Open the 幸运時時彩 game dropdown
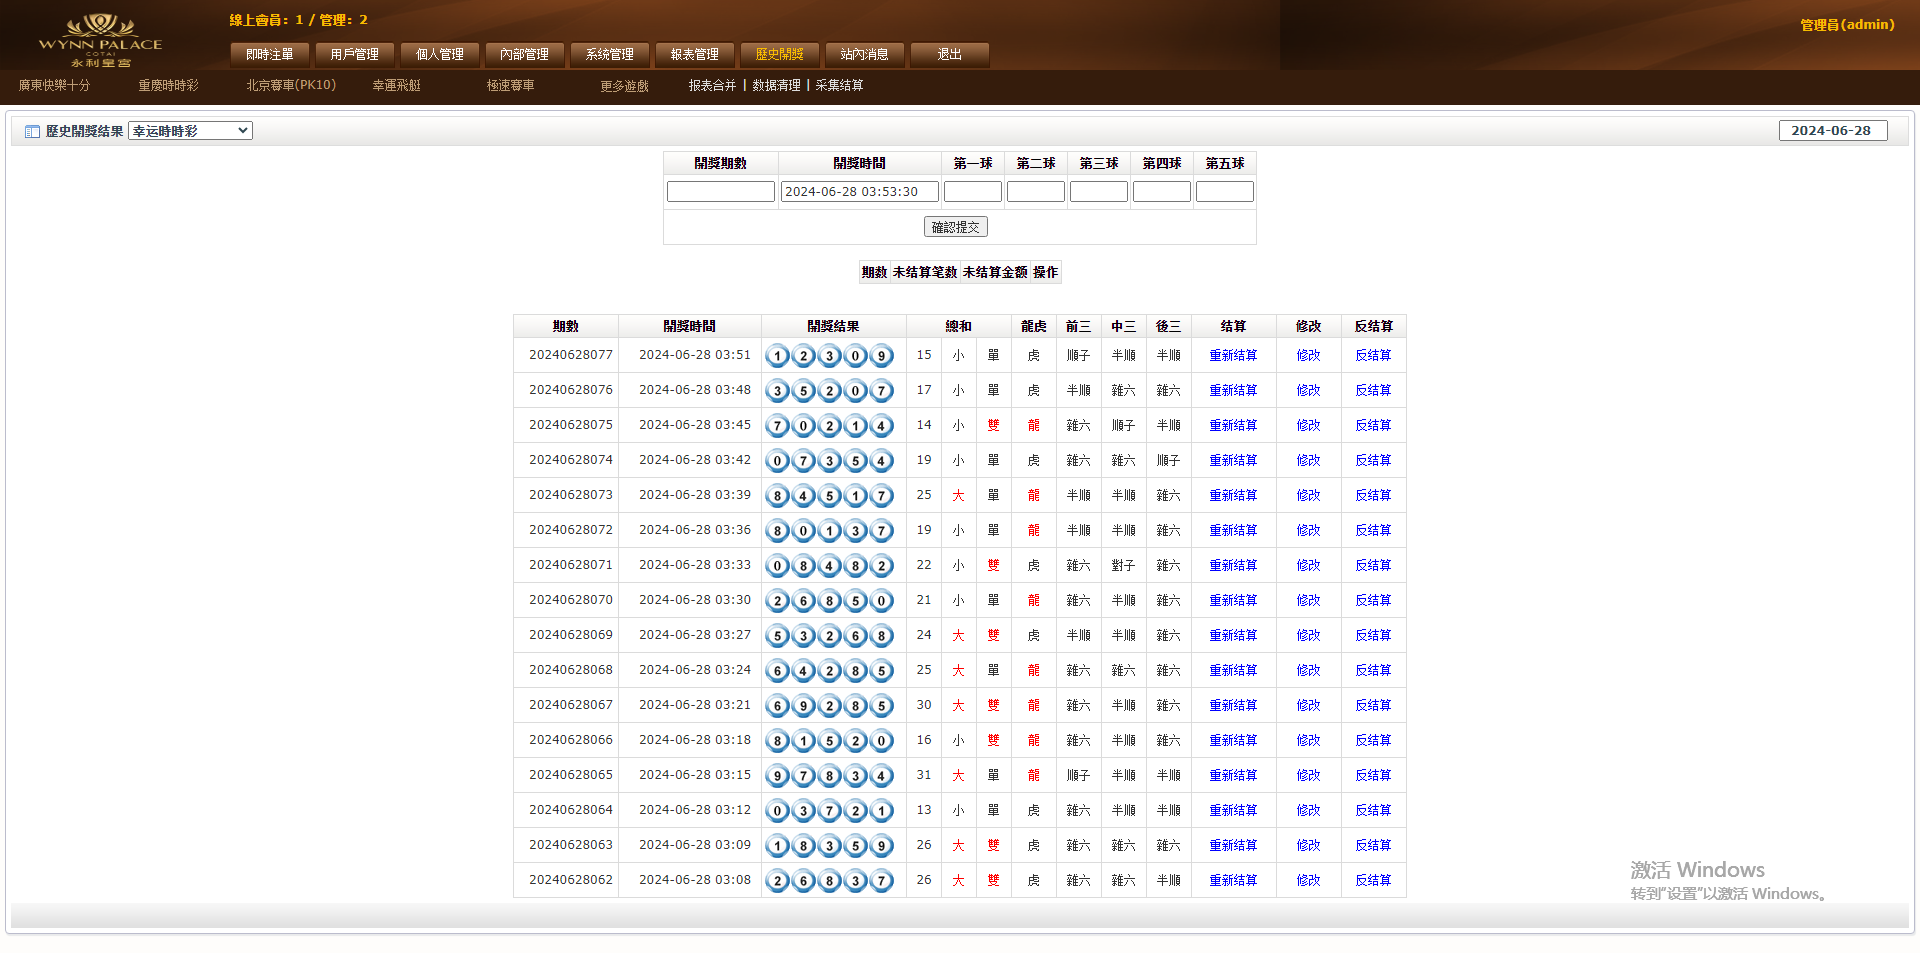Image resolution: width=1920 pixels, height=953 pixels. tap(190, 131)
